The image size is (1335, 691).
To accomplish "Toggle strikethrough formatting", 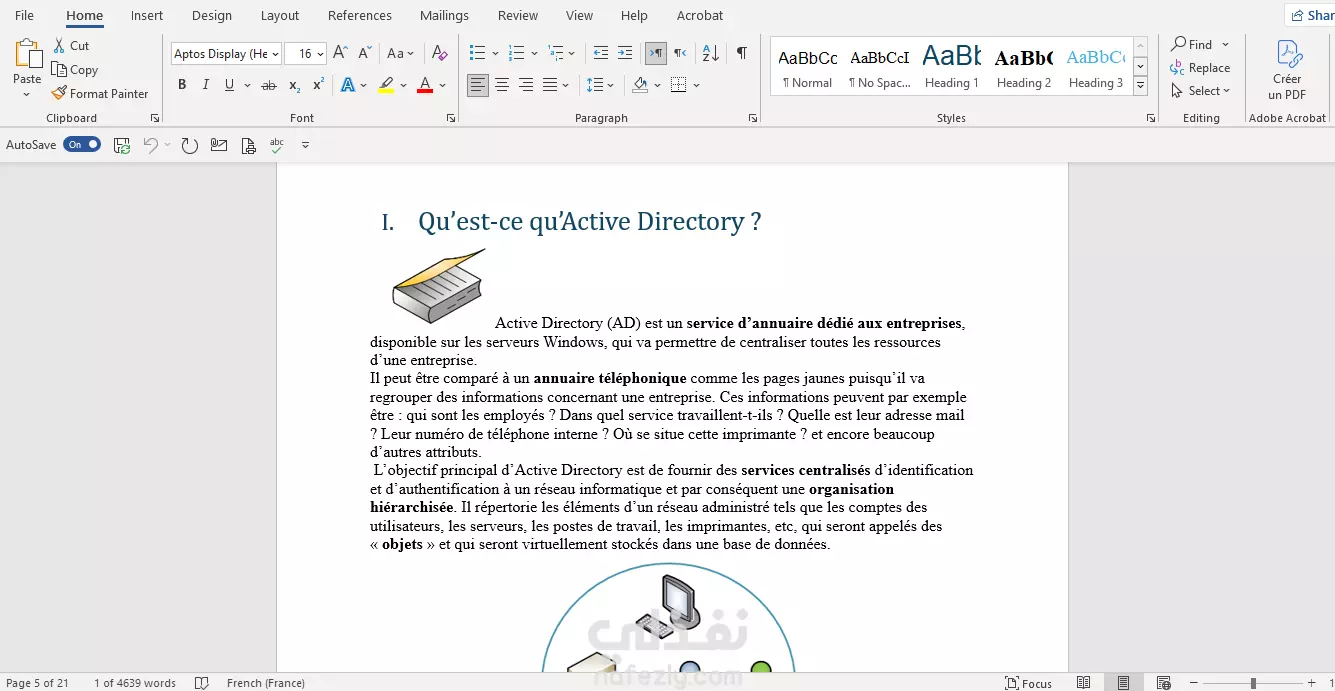I will tap(268, 85).
